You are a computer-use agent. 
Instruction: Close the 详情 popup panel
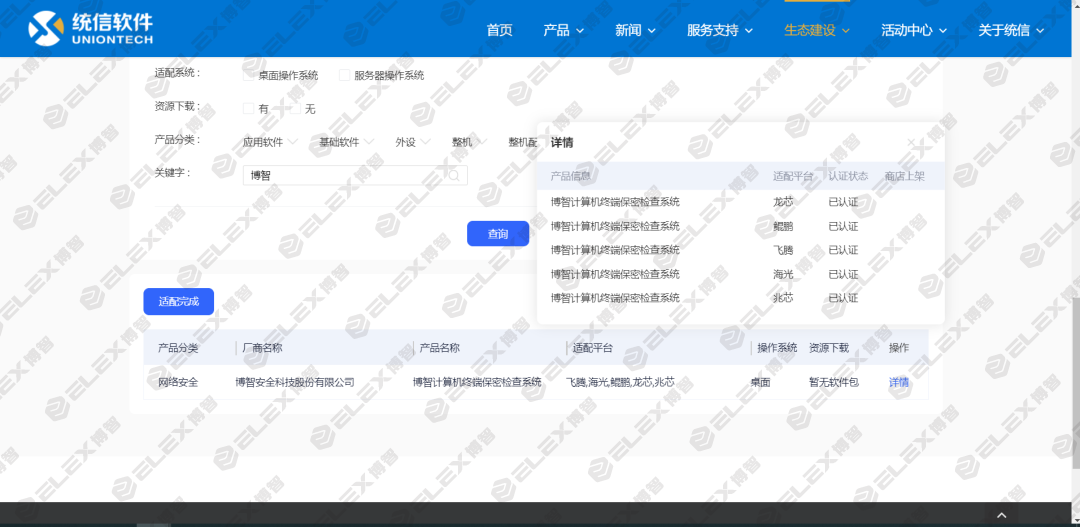912,143
